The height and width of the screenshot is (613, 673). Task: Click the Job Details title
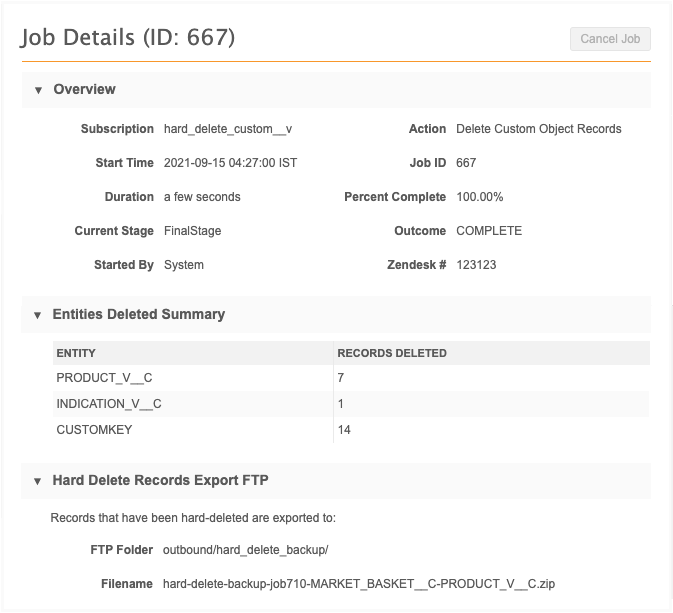pyautogui.click(x=128, y=39)
